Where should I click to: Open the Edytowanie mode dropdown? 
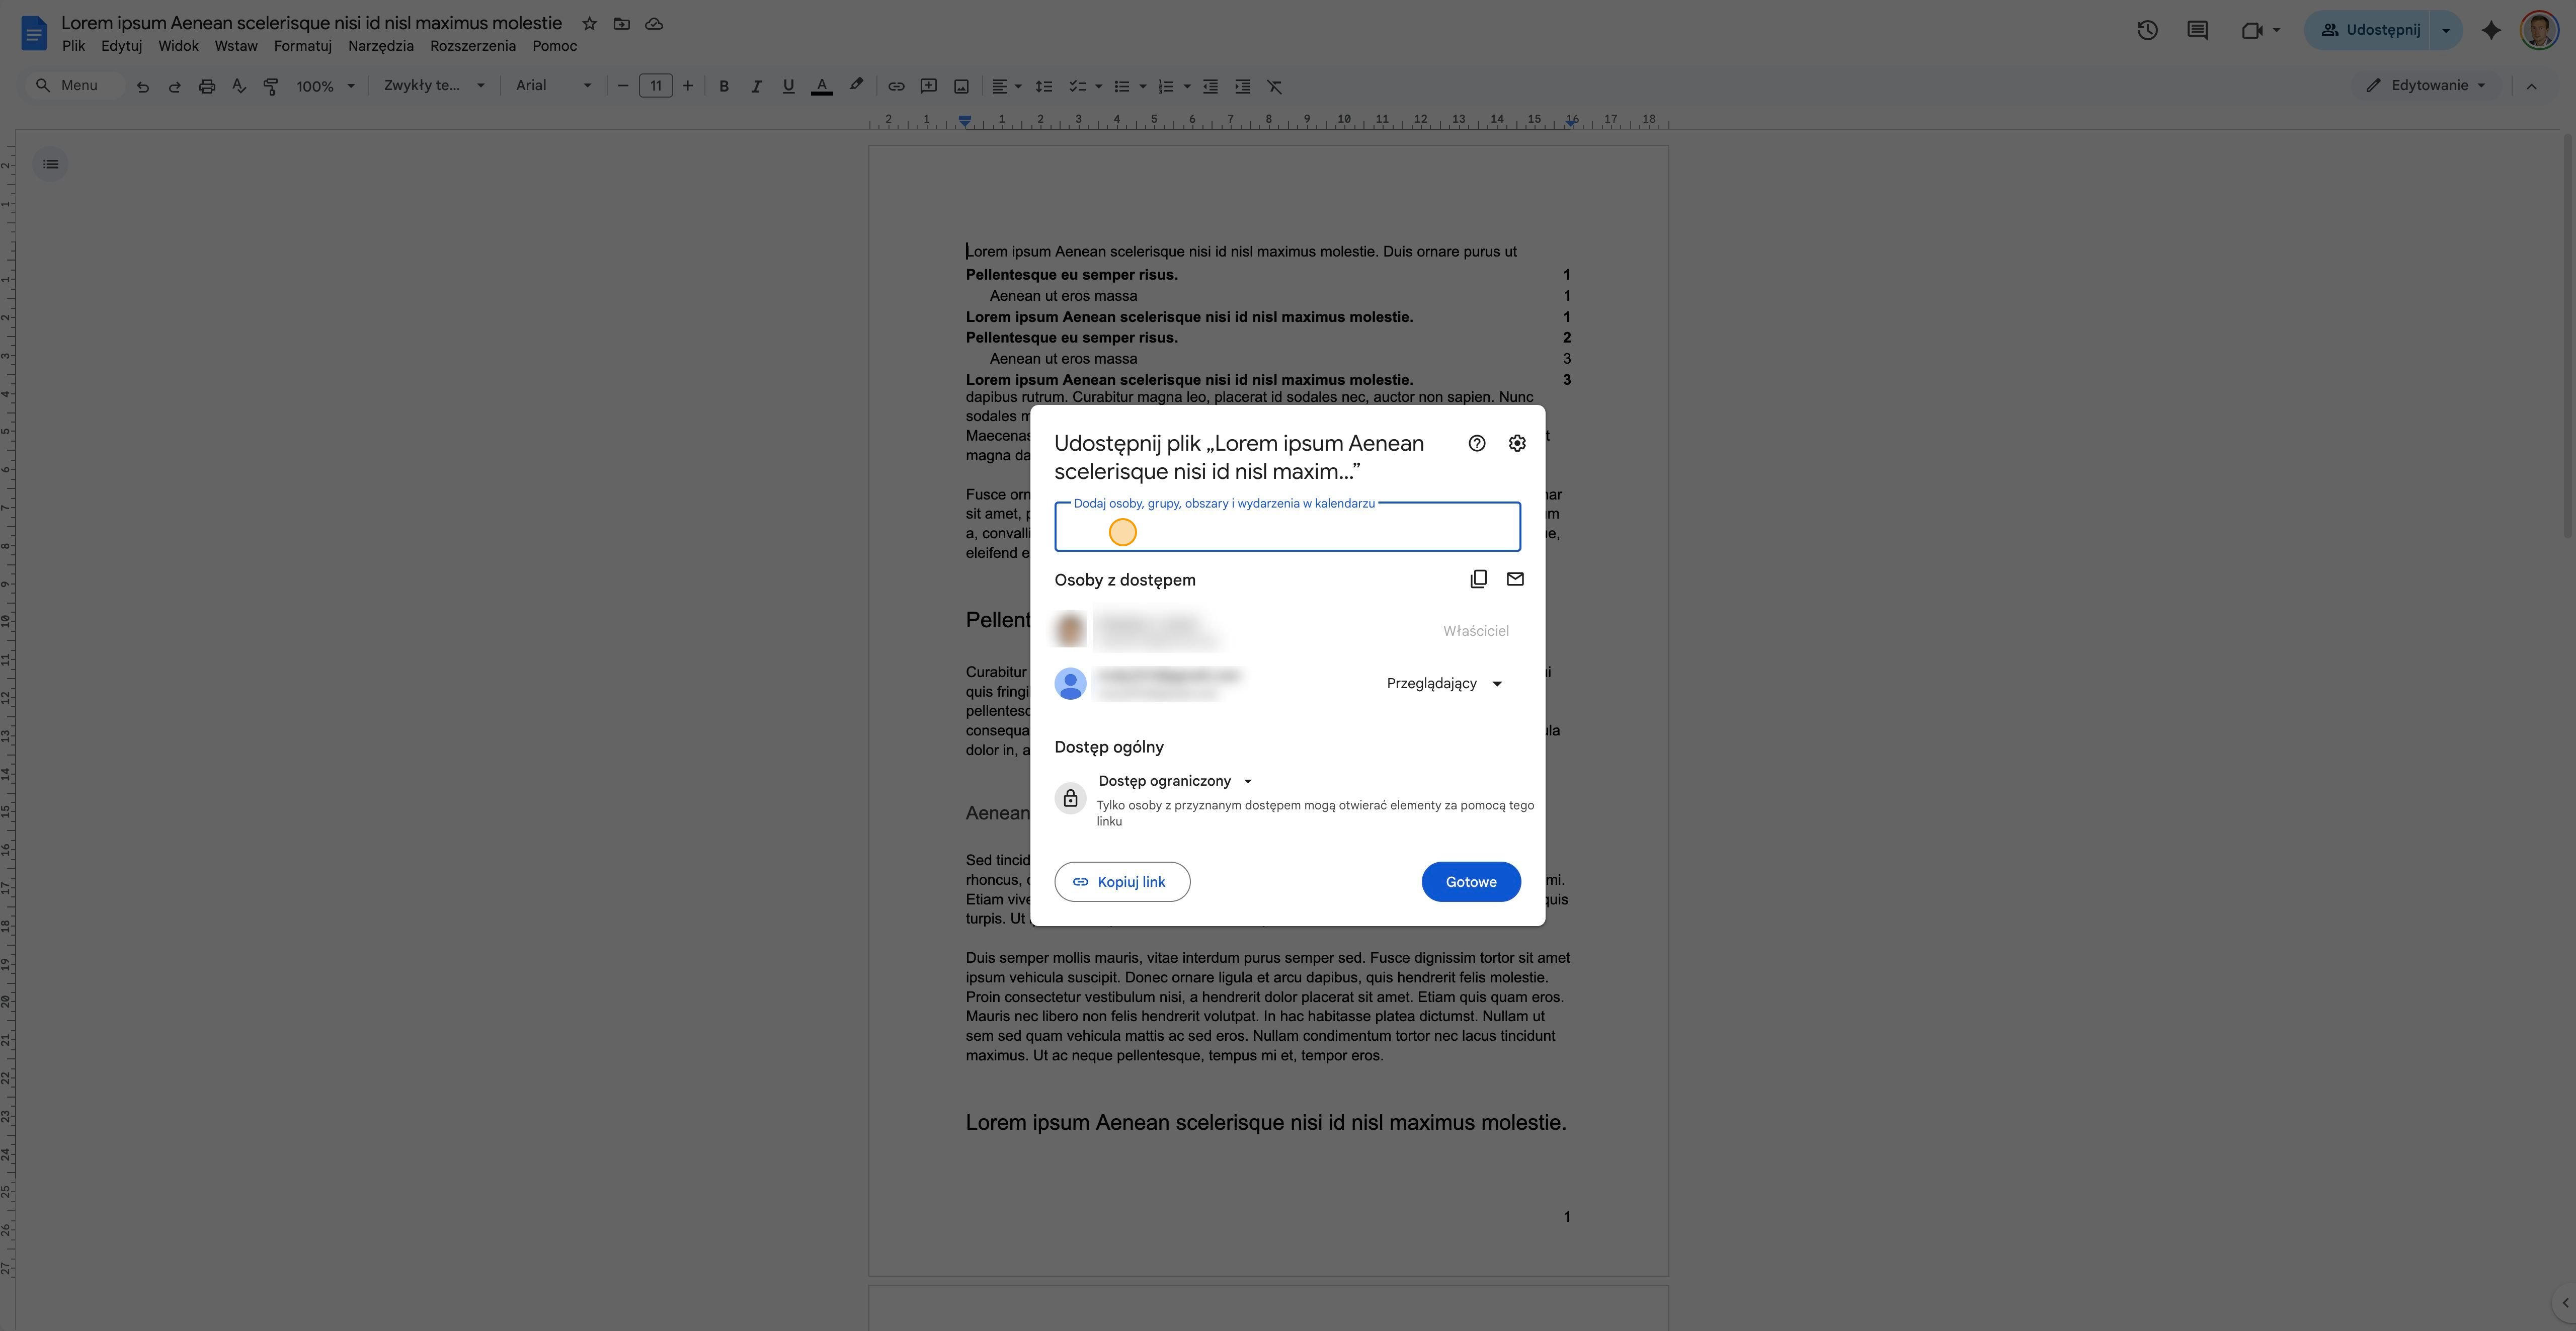[x=2426, y=86]
